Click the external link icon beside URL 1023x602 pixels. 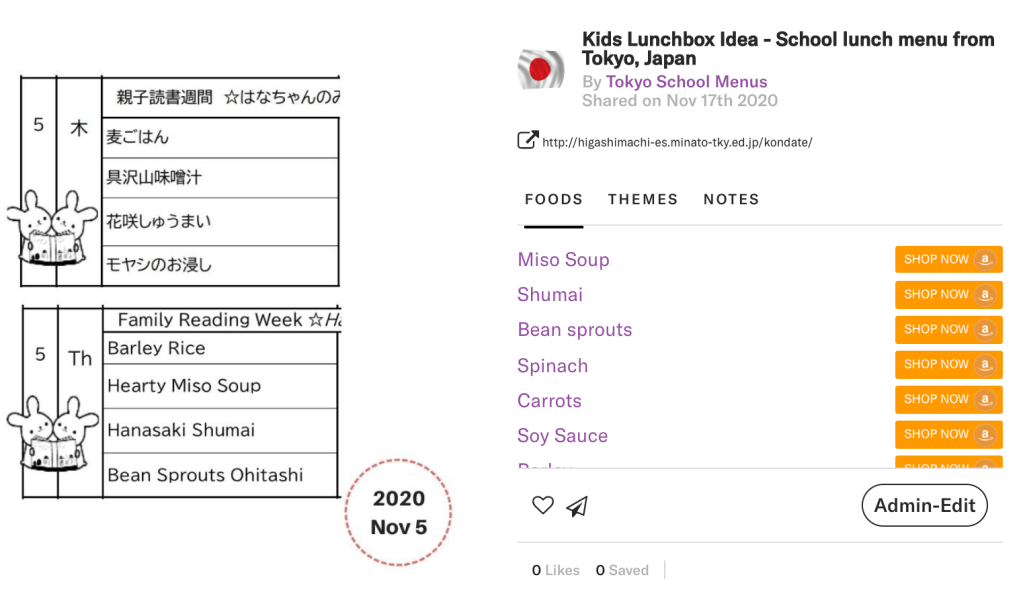pos(527,141)
